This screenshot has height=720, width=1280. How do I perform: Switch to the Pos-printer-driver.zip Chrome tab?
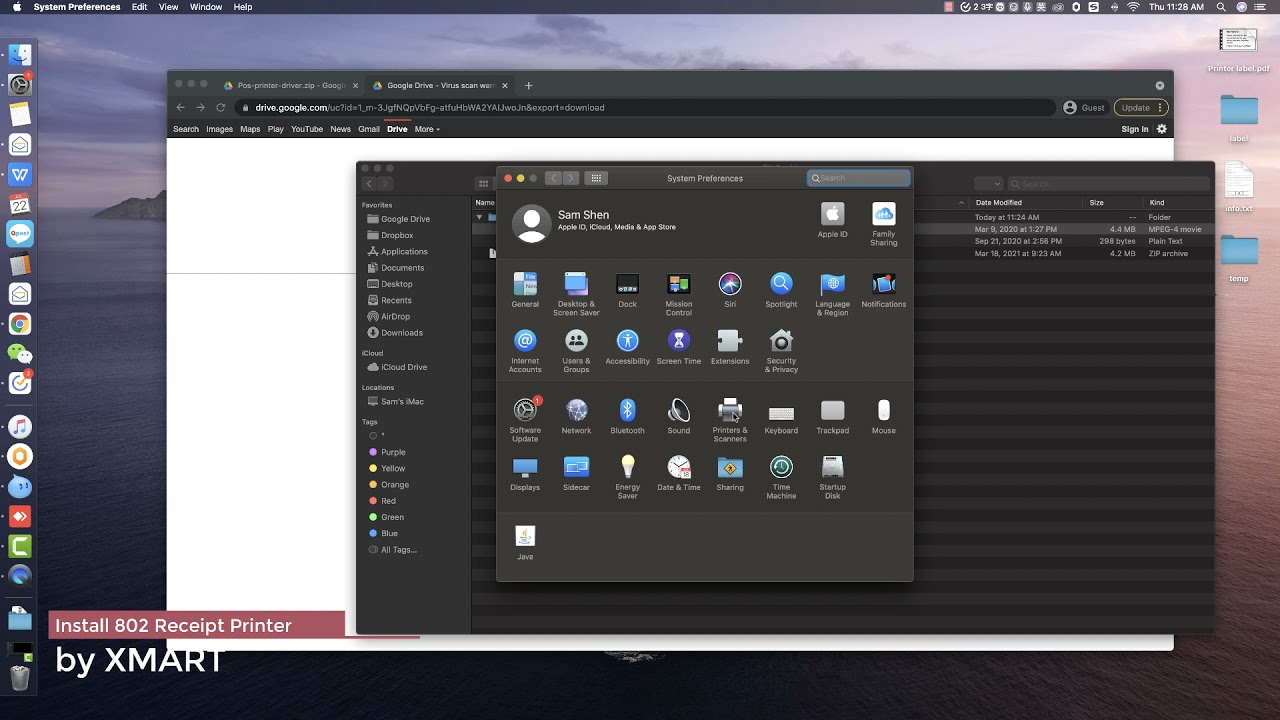[x=288, y=85]
